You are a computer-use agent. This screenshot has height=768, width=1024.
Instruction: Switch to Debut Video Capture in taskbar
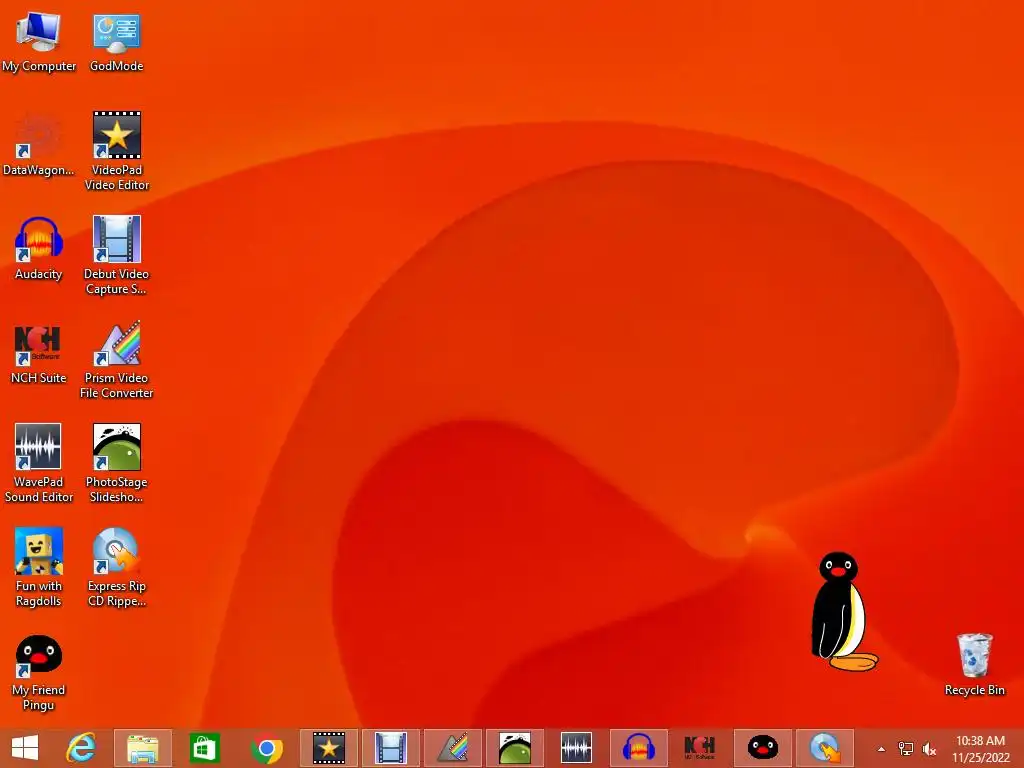pyautogui.click(x=391, y=748)
